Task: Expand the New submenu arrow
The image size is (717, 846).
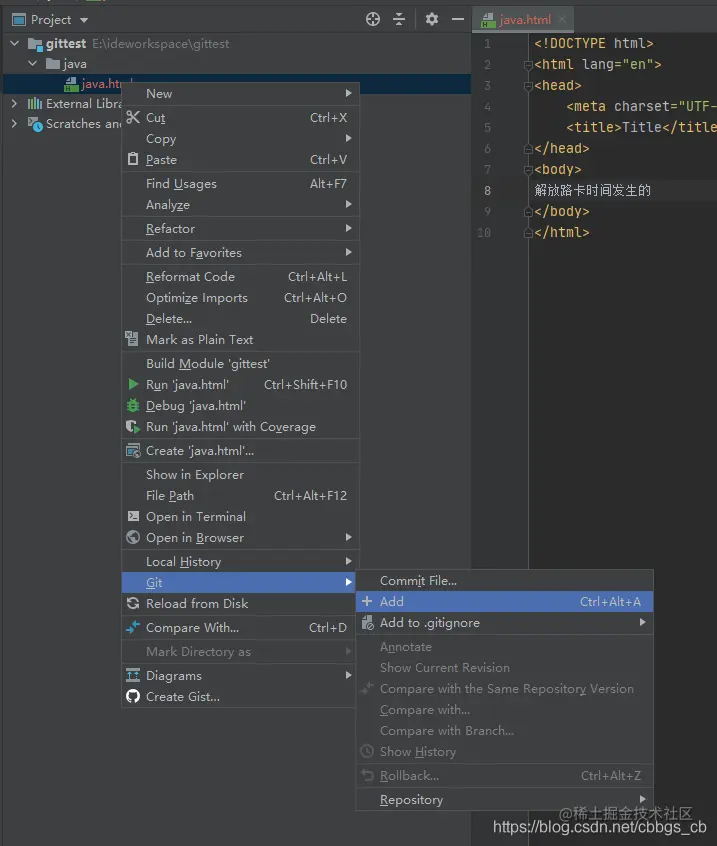Action: [349, 93]
